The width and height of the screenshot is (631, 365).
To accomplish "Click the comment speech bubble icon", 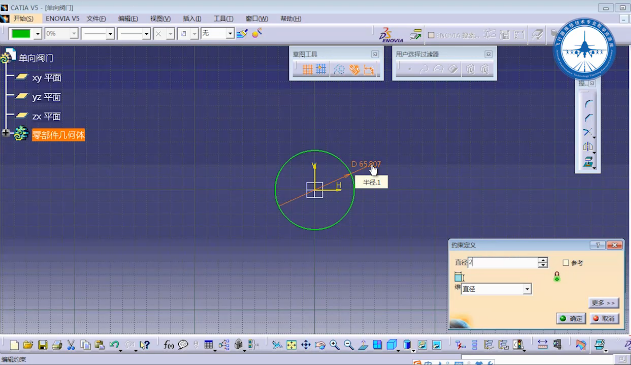I will 183,345.
